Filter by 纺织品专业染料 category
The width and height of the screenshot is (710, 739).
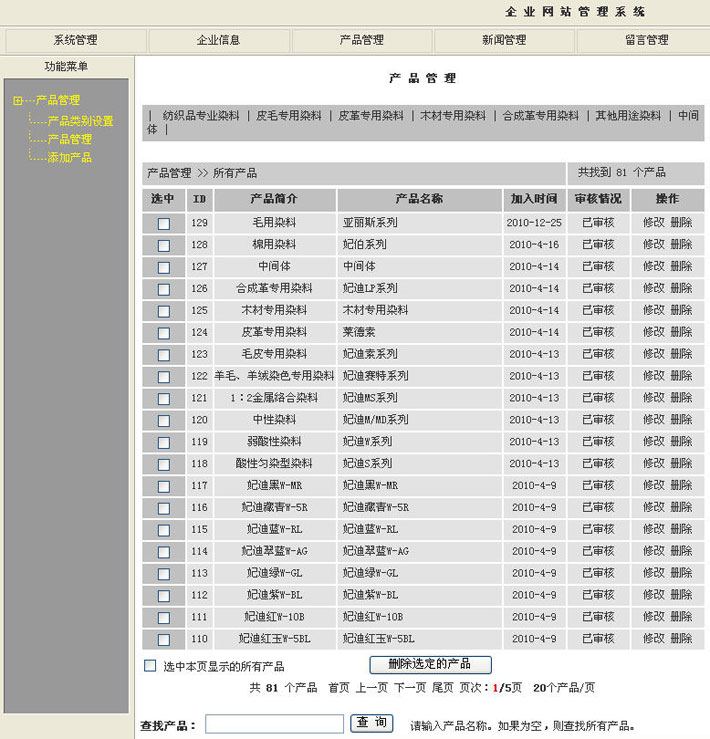click(201, 116)
